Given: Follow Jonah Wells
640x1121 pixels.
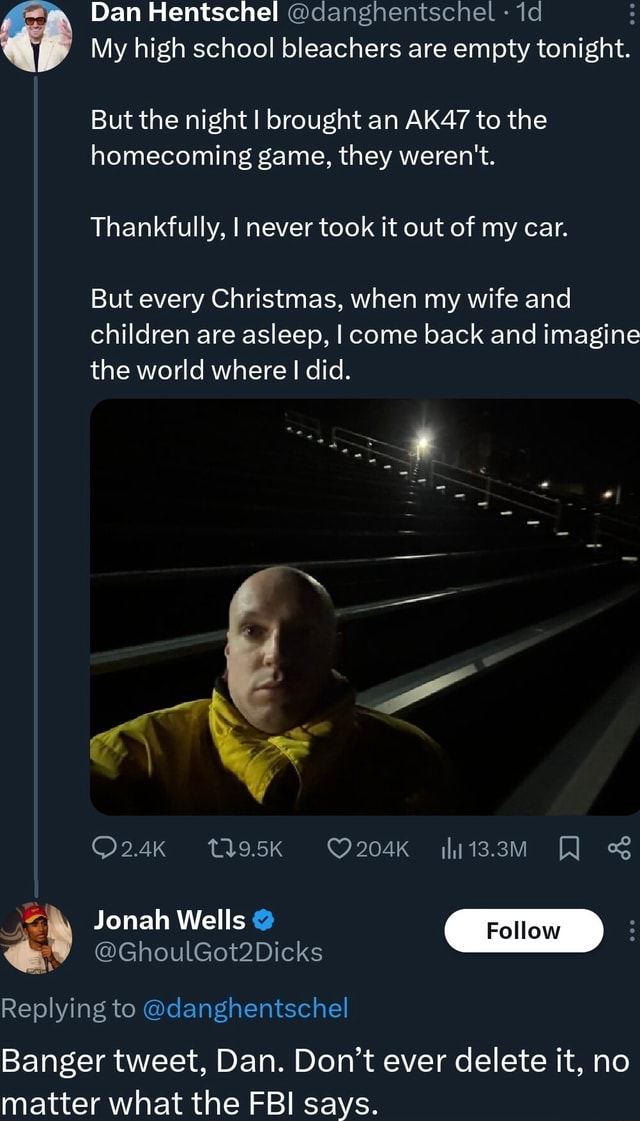Looking at the screenshot, I should (523, 931).
